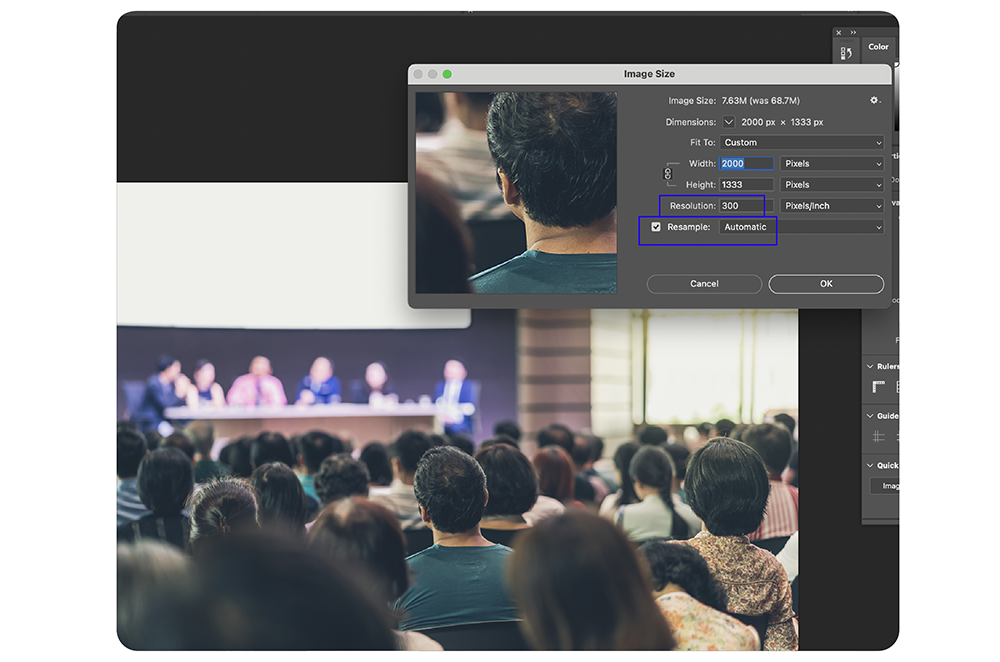Viewport: 1000px width, 662px height.
Task: Open the Image Size gear settings menu
Action: pos(875,101)
